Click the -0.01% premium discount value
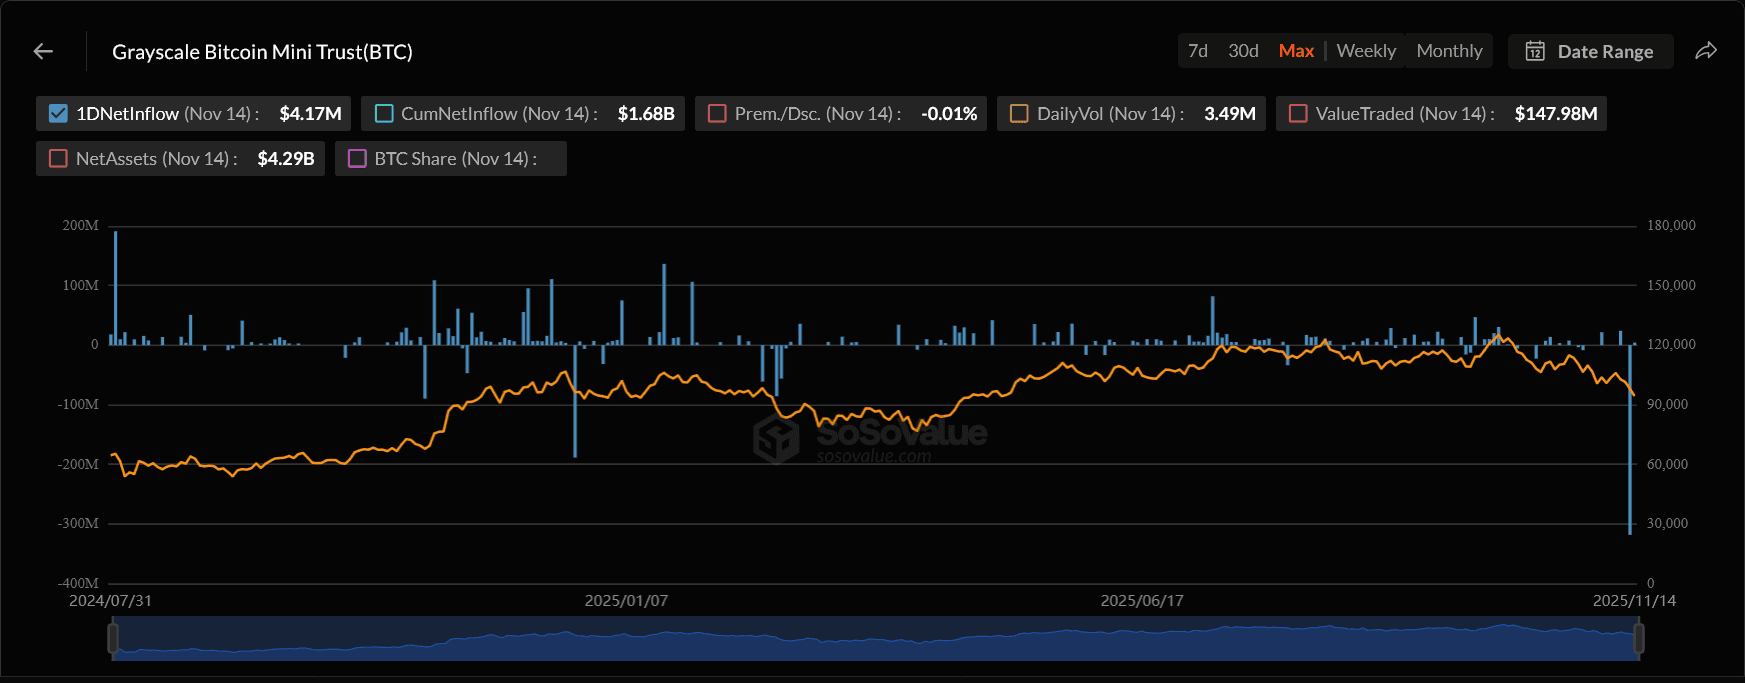1745x683 pixels. pyautogui.click(x=949, y=114)
